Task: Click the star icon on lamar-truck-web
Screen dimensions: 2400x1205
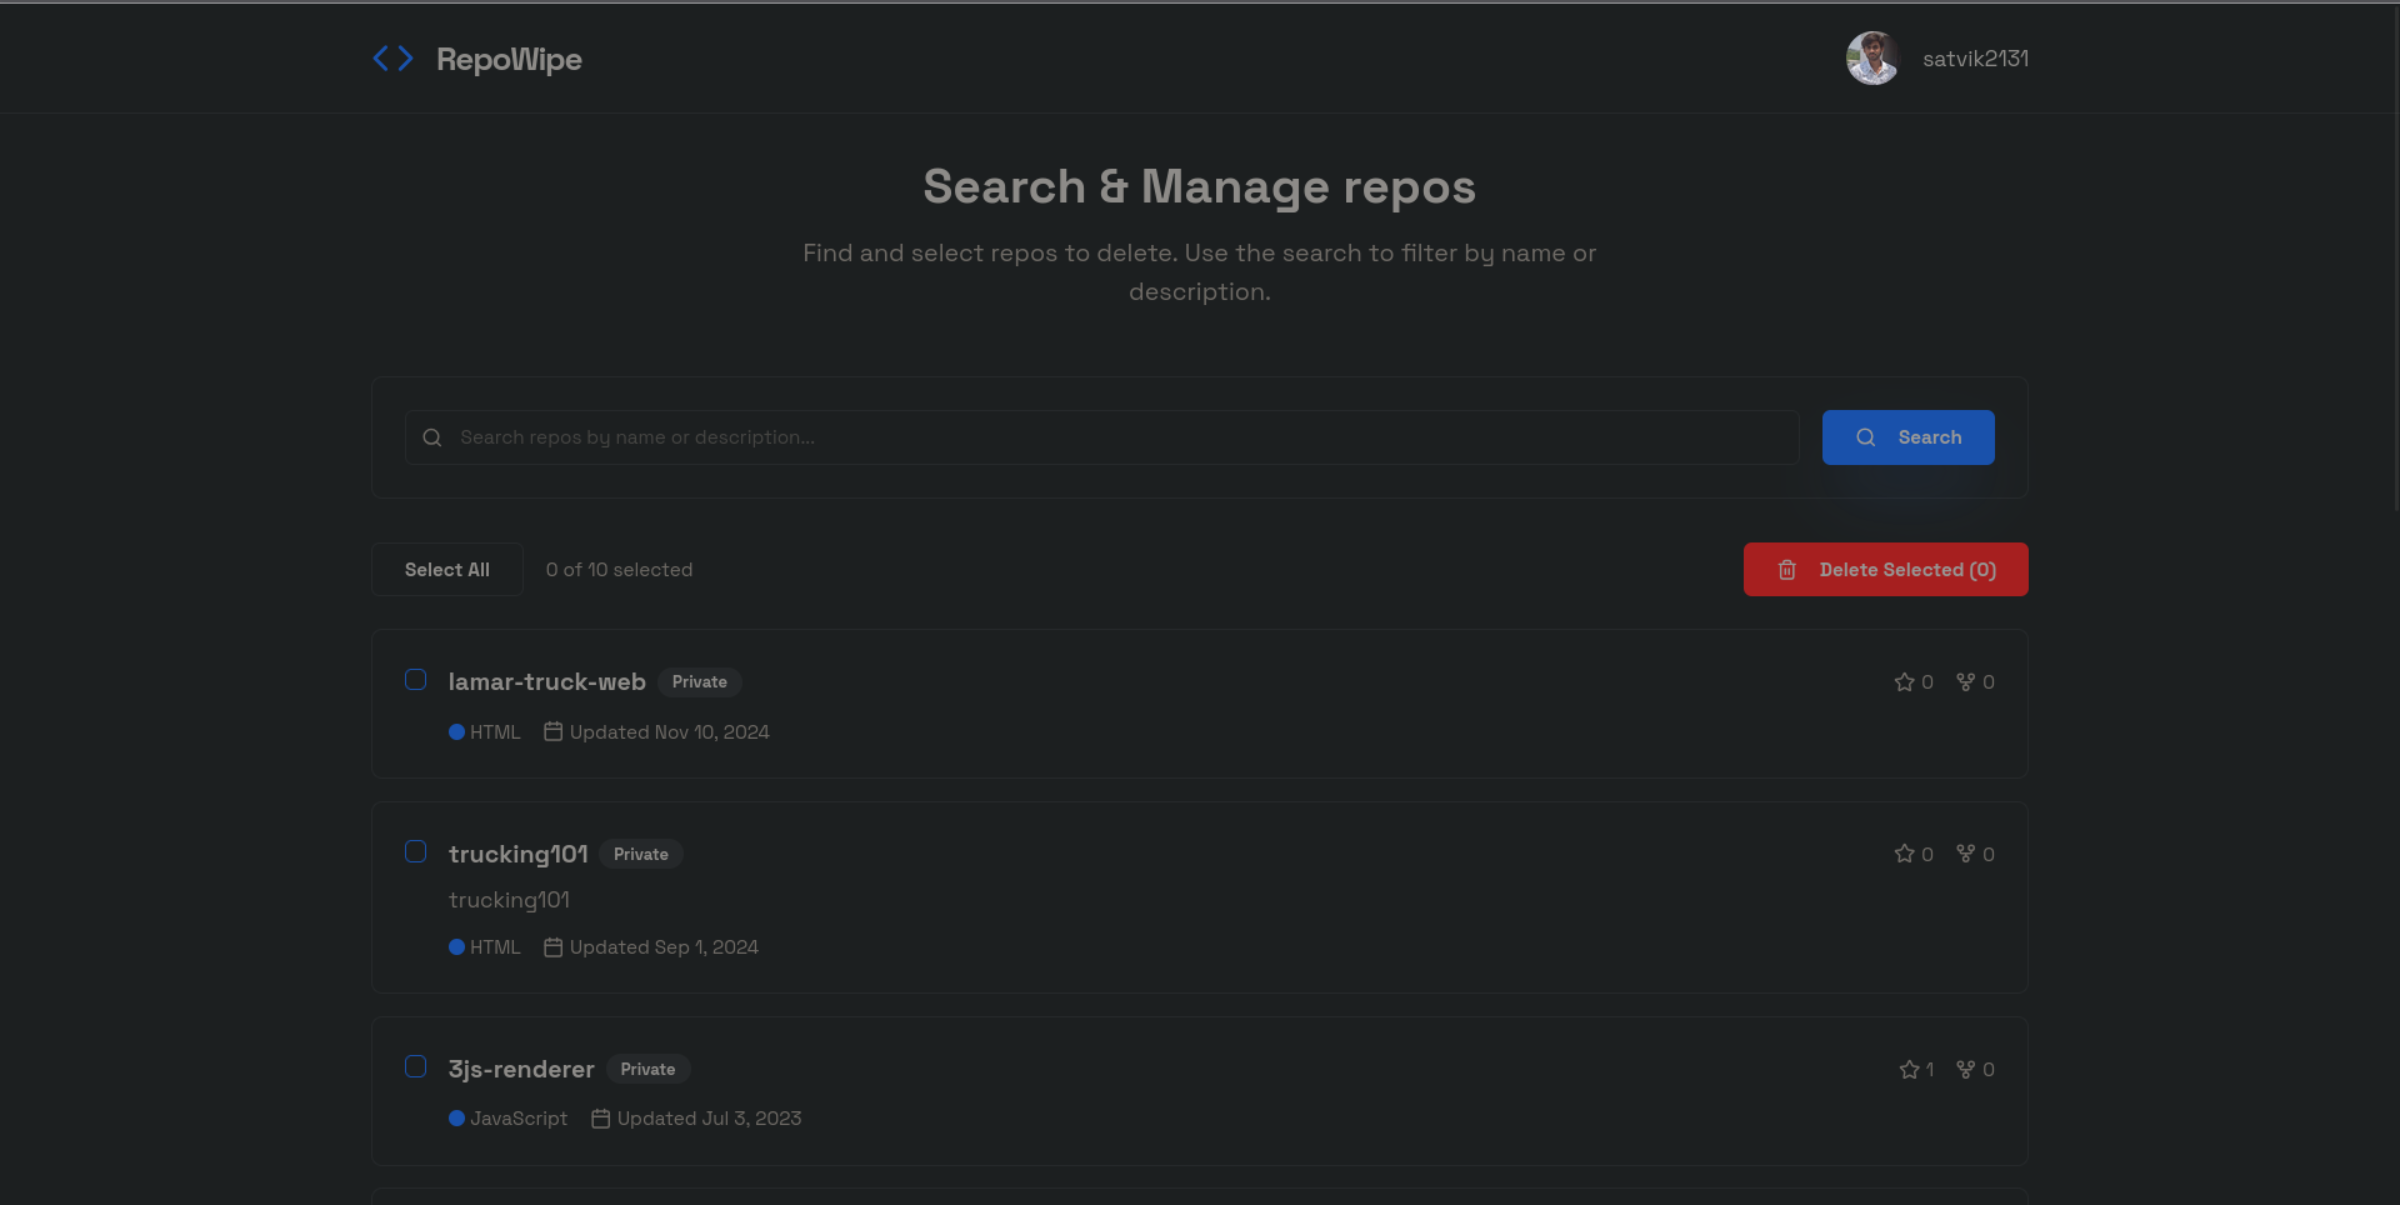Action: (1903, 682)
